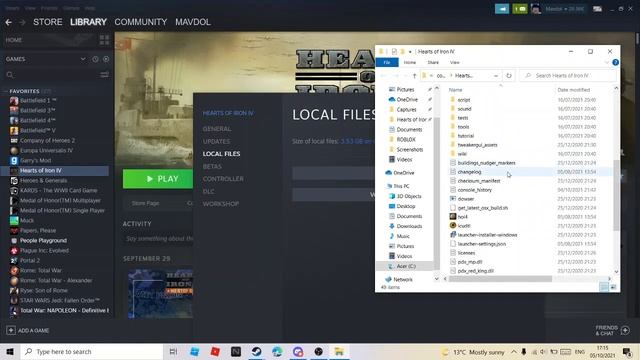Select the tutorial folder in Explorer

click(x=462, y=136)
